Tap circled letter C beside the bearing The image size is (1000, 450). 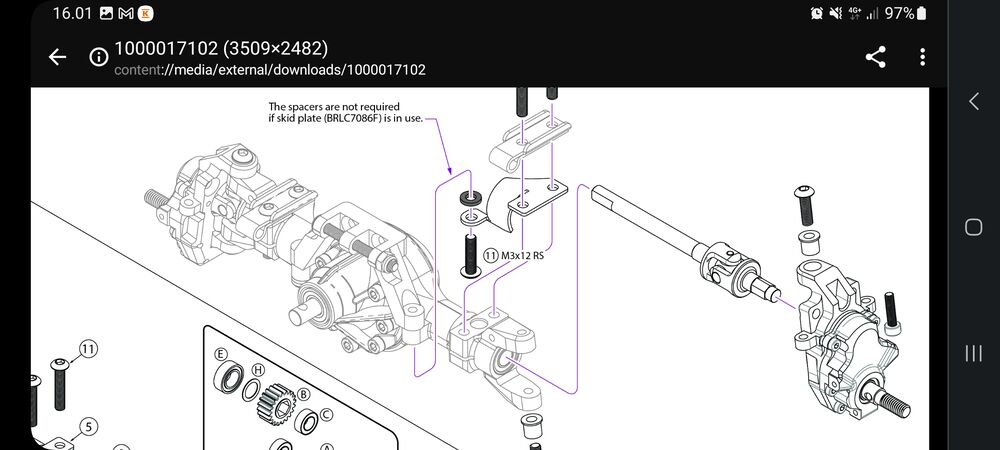tap(326, 415)
